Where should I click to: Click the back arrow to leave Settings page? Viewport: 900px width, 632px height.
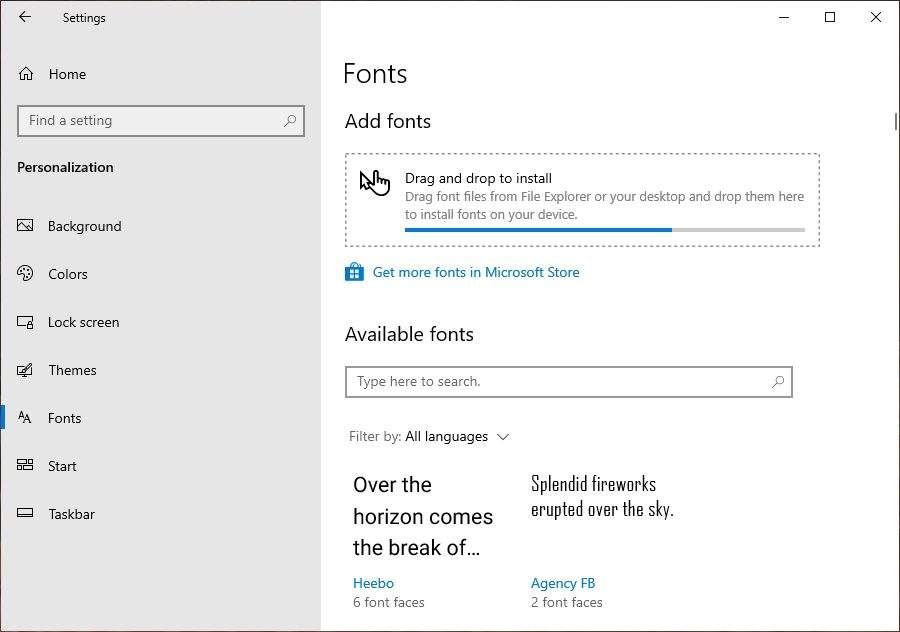click(24, 17)
